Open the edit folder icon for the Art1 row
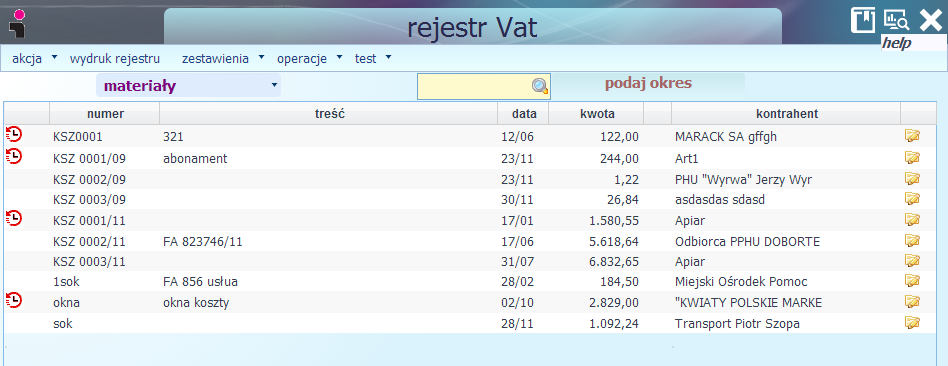This screenshot has height=366, width=948. tap(912, 157)
